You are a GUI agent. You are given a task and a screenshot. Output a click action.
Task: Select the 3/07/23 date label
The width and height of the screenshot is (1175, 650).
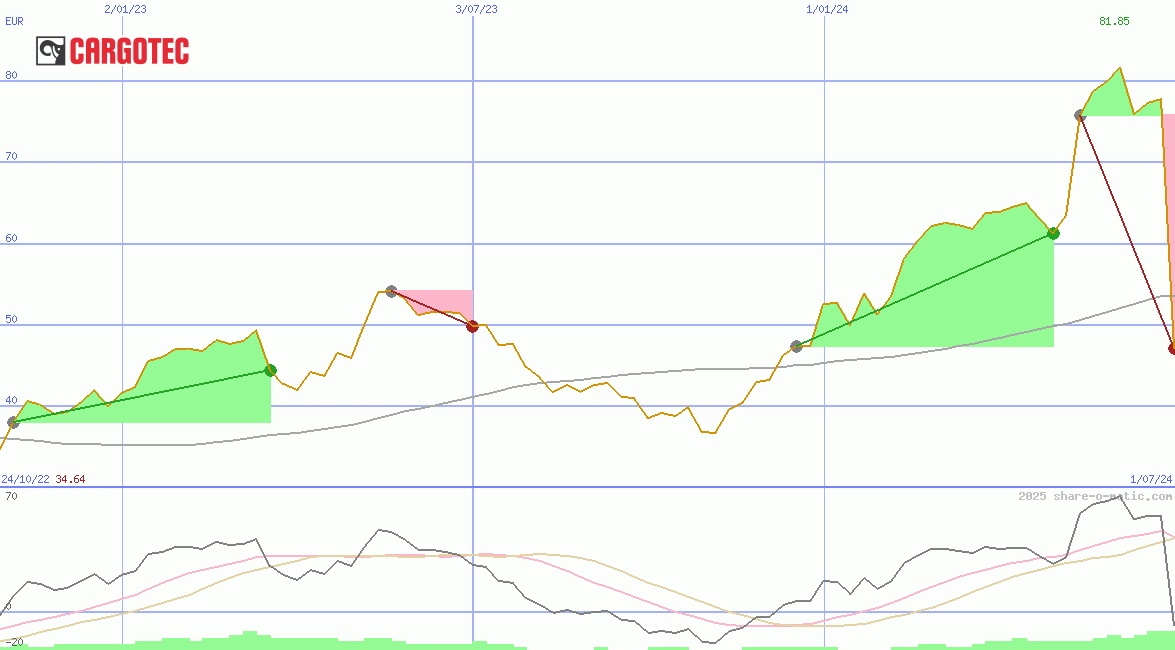476,9
